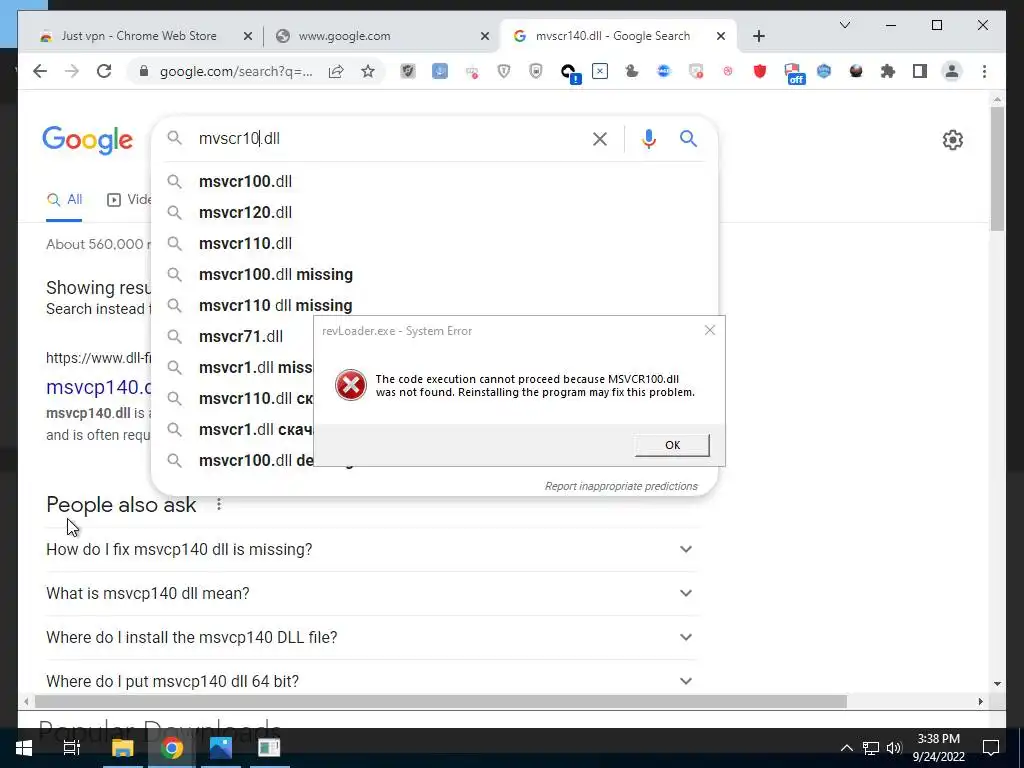Start voice search with the microphone icon
The width and height of the screenshot is (1024, 768).
point(648,138)
